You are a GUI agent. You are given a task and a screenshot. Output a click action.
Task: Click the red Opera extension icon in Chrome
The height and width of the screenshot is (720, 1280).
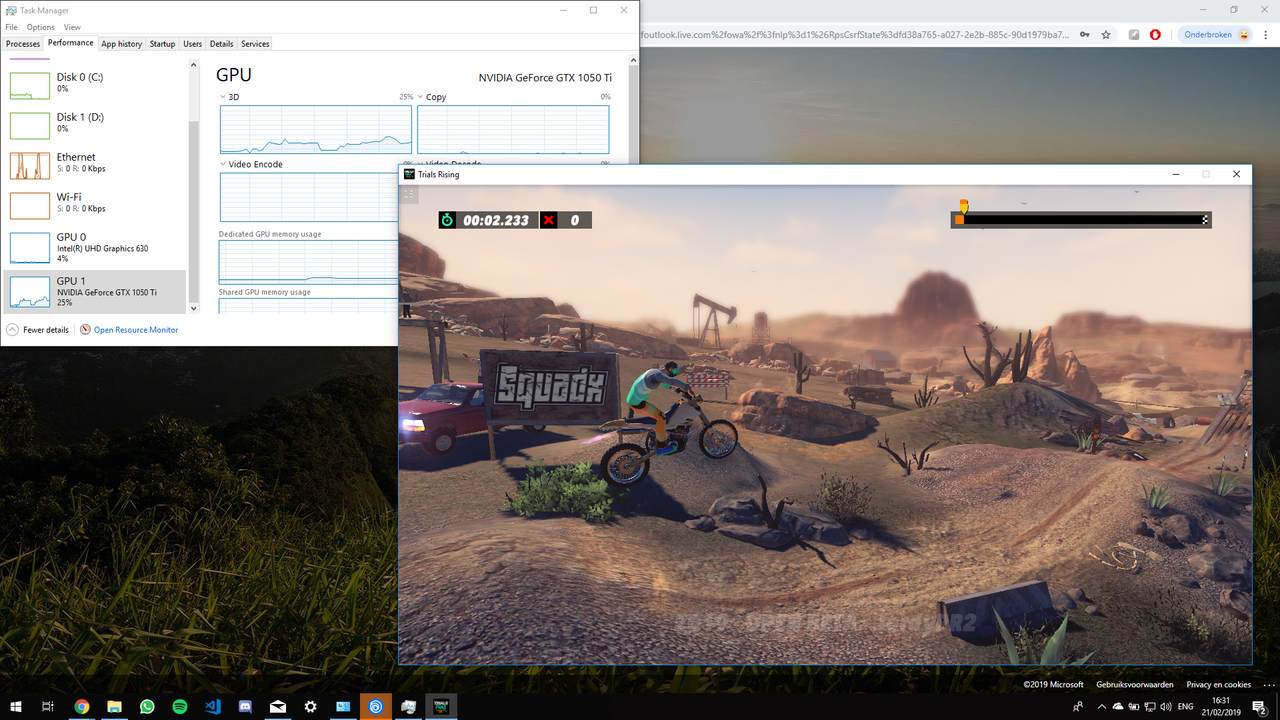(1156, 34)
